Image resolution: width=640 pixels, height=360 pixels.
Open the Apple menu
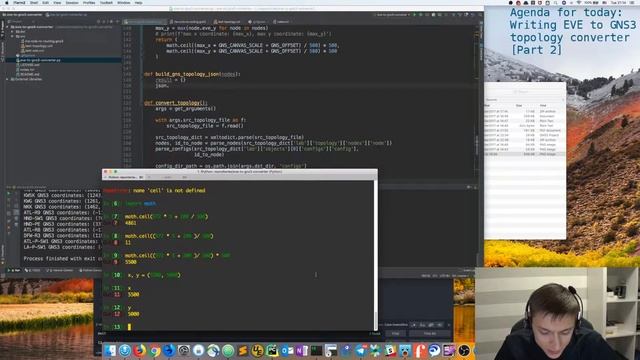pos(7,2)
